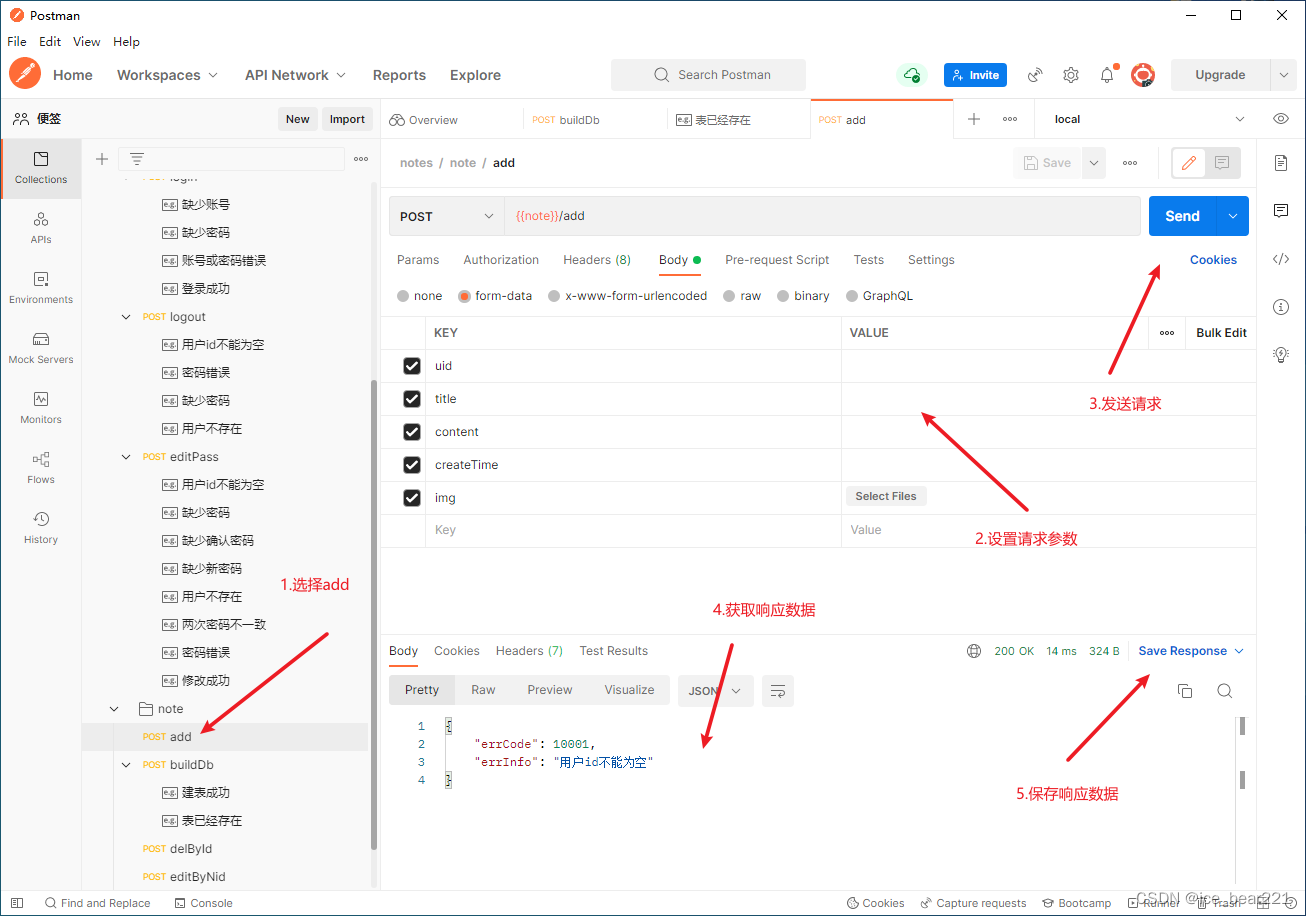Switch to the Pre-request Script tab

pos(777,260)
